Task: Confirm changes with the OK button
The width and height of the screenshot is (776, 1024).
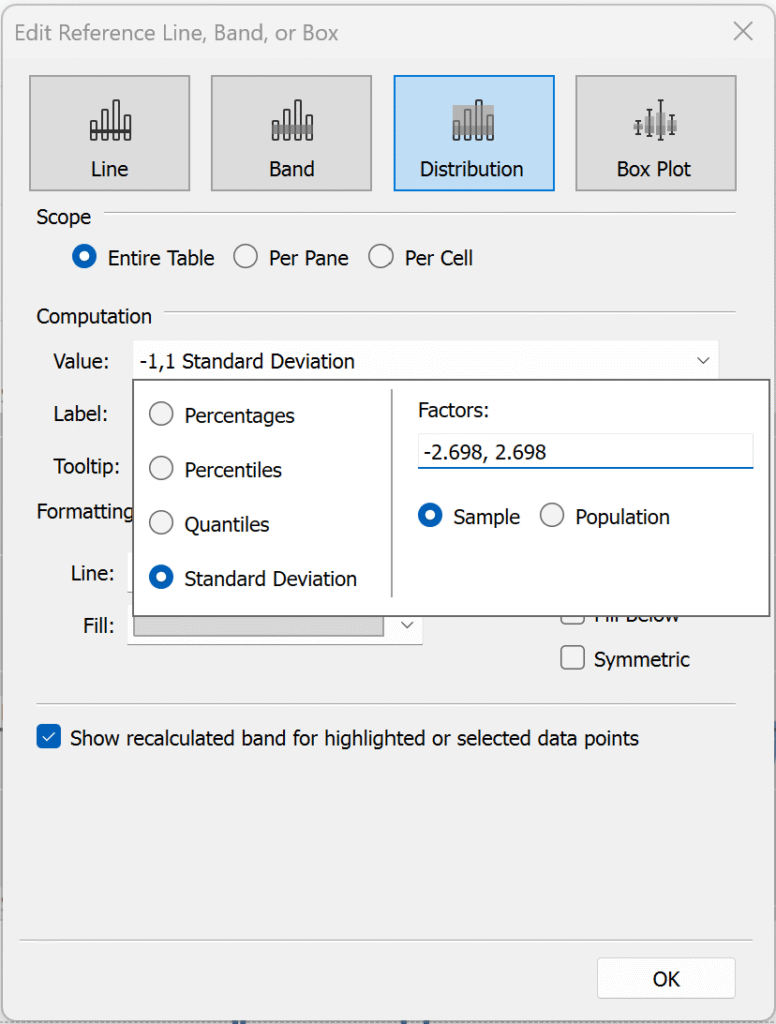Action: tap(666, 978)
